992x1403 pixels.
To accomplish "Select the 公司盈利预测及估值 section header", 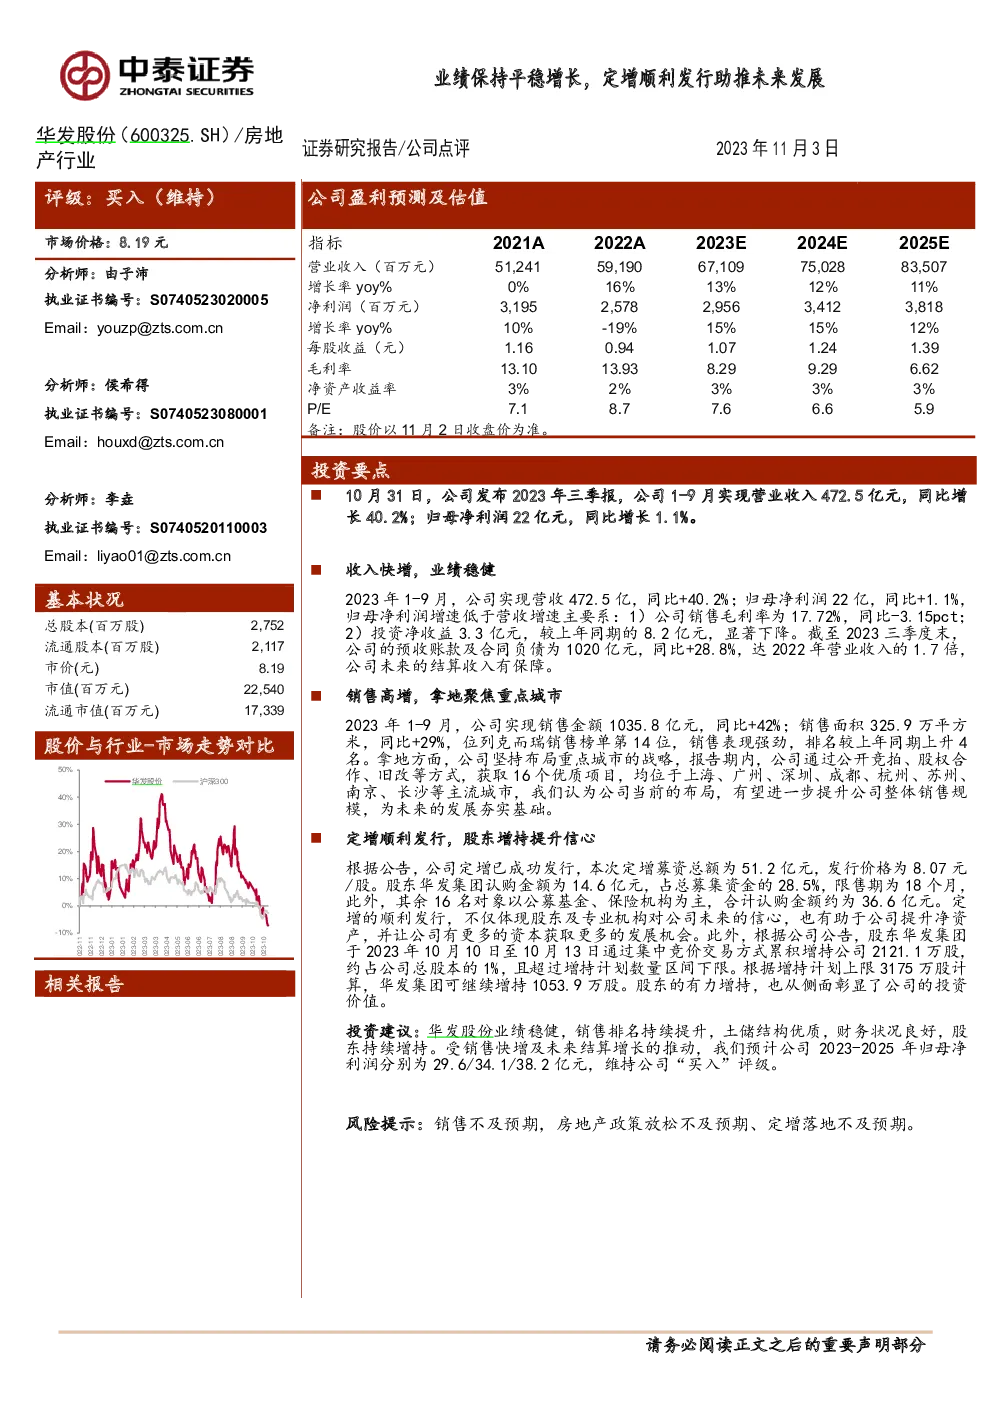I will coord(638,205).
